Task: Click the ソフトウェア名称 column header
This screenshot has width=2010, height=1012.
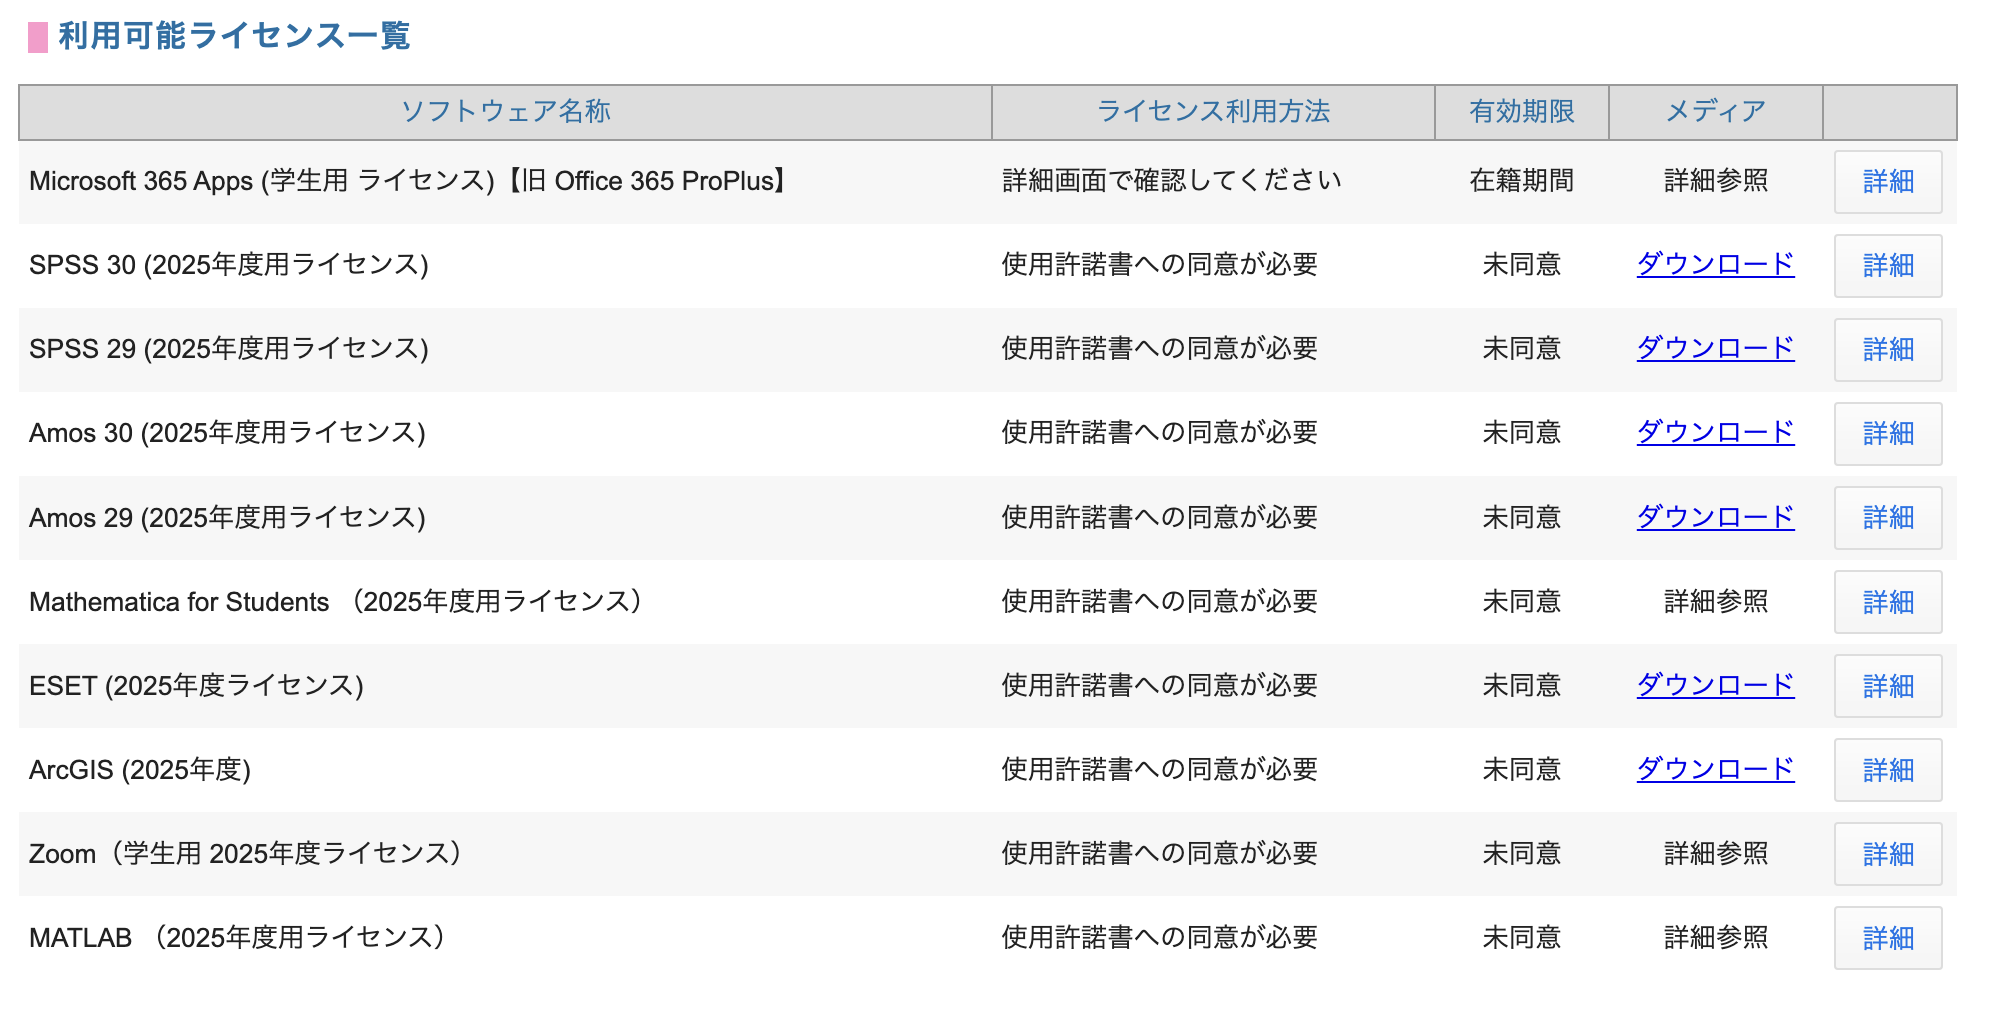Action: click(505, 111)
